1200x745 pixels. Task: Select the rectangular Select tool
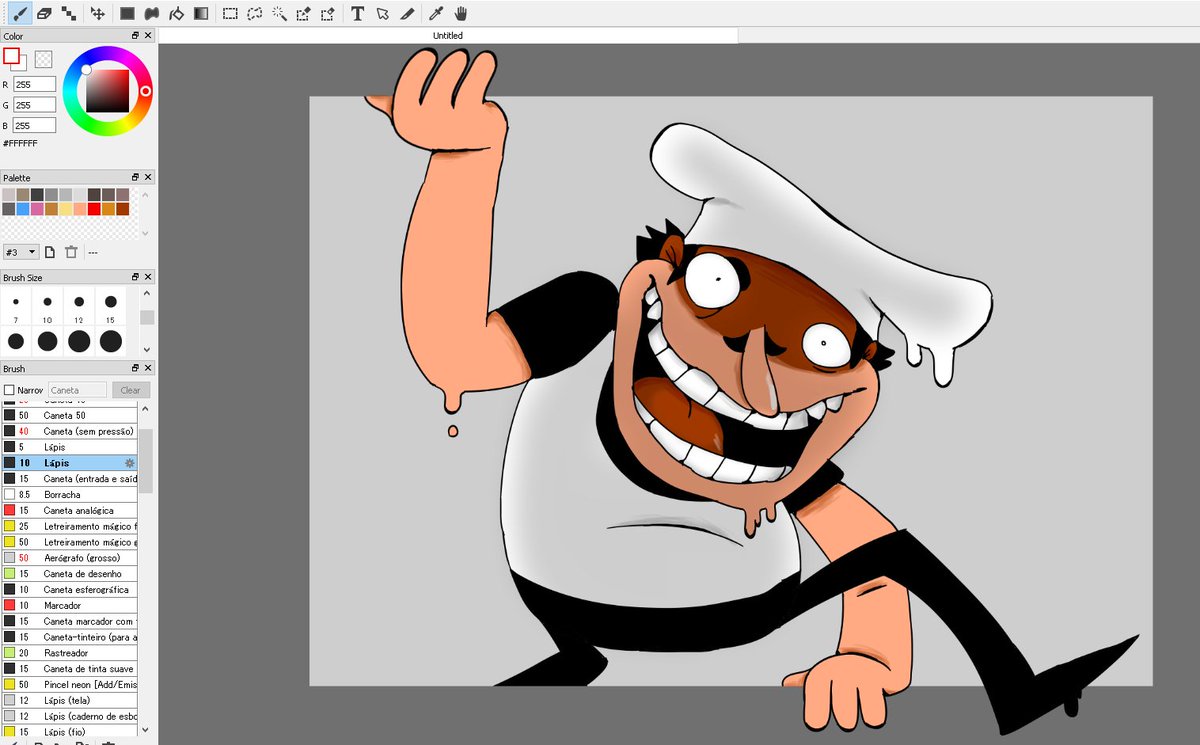pos(230,13)
